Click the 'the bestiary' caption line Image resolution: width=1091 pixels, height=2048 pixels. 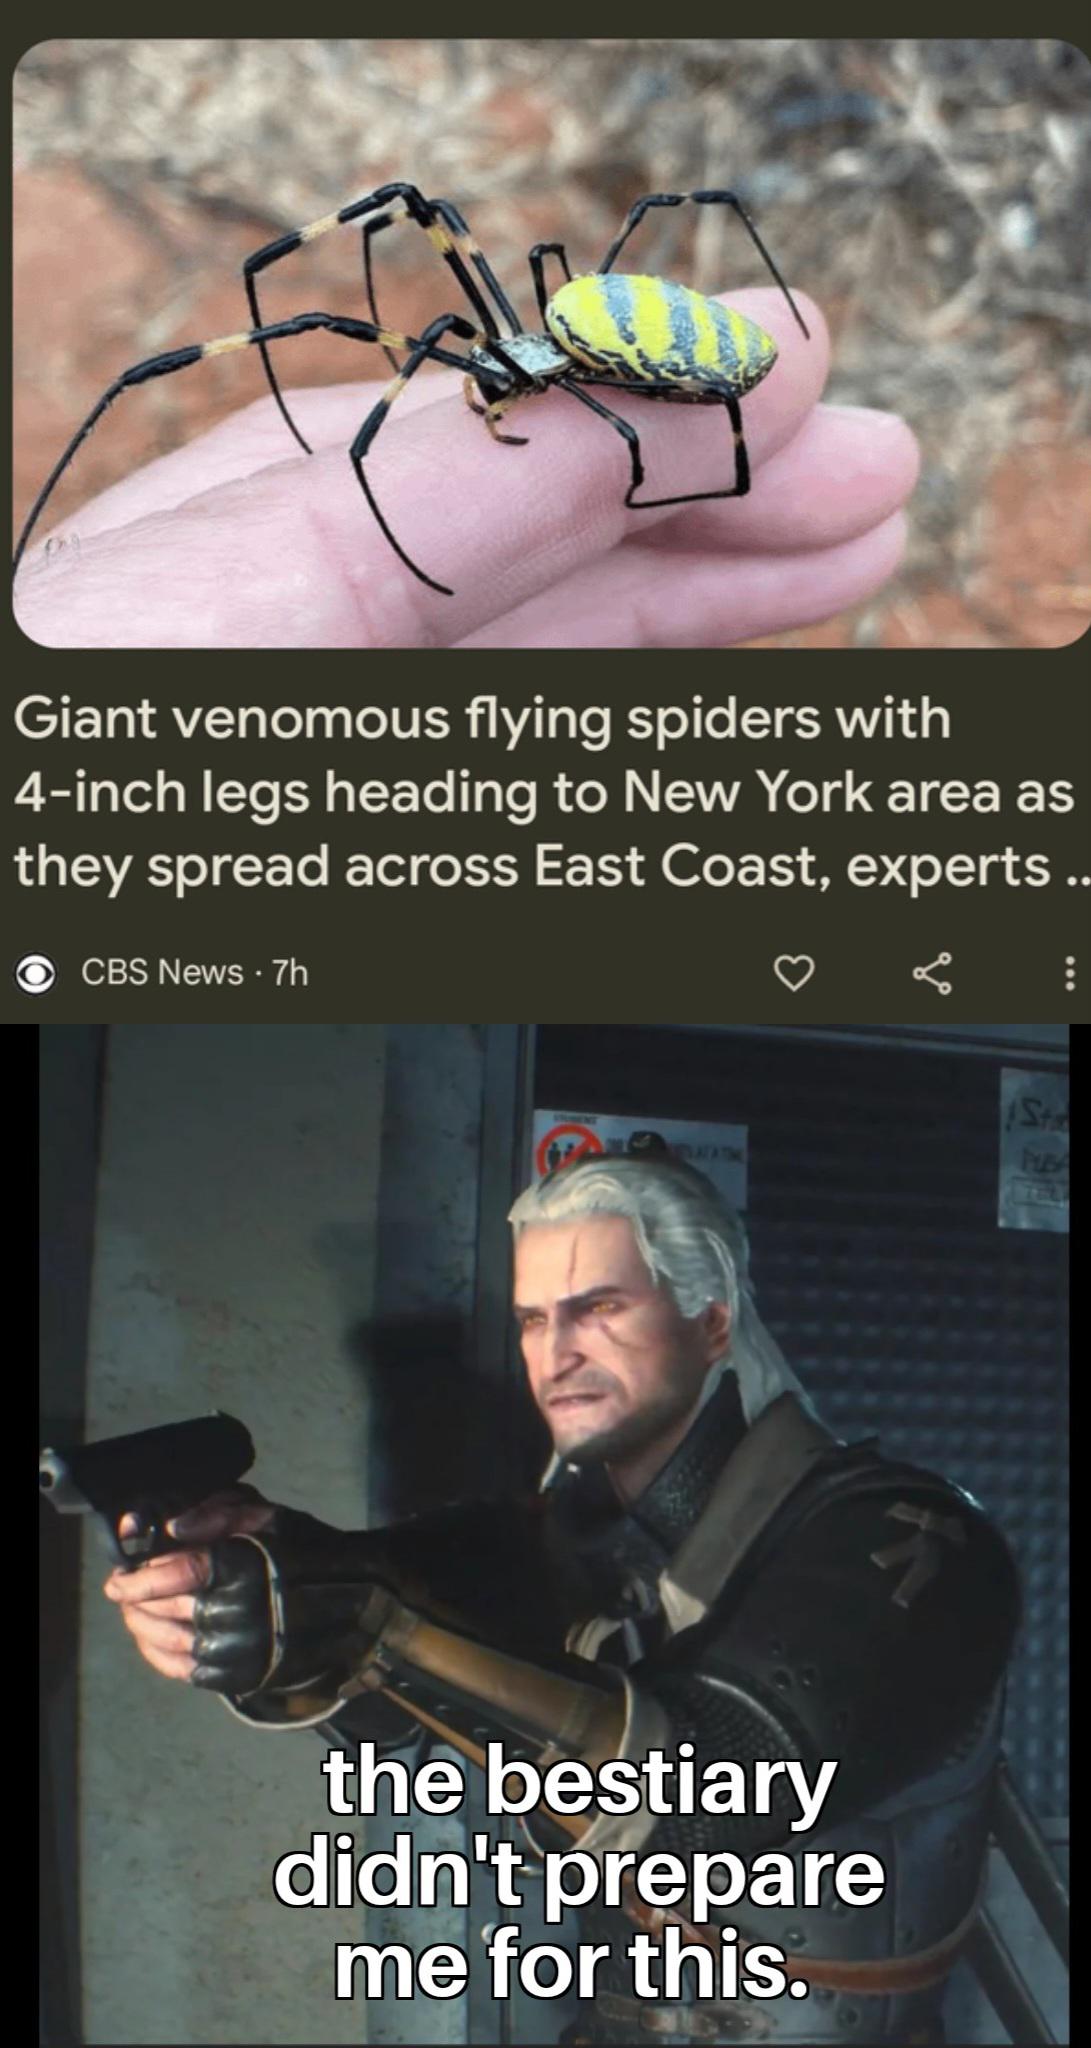tap(576, 1781)
